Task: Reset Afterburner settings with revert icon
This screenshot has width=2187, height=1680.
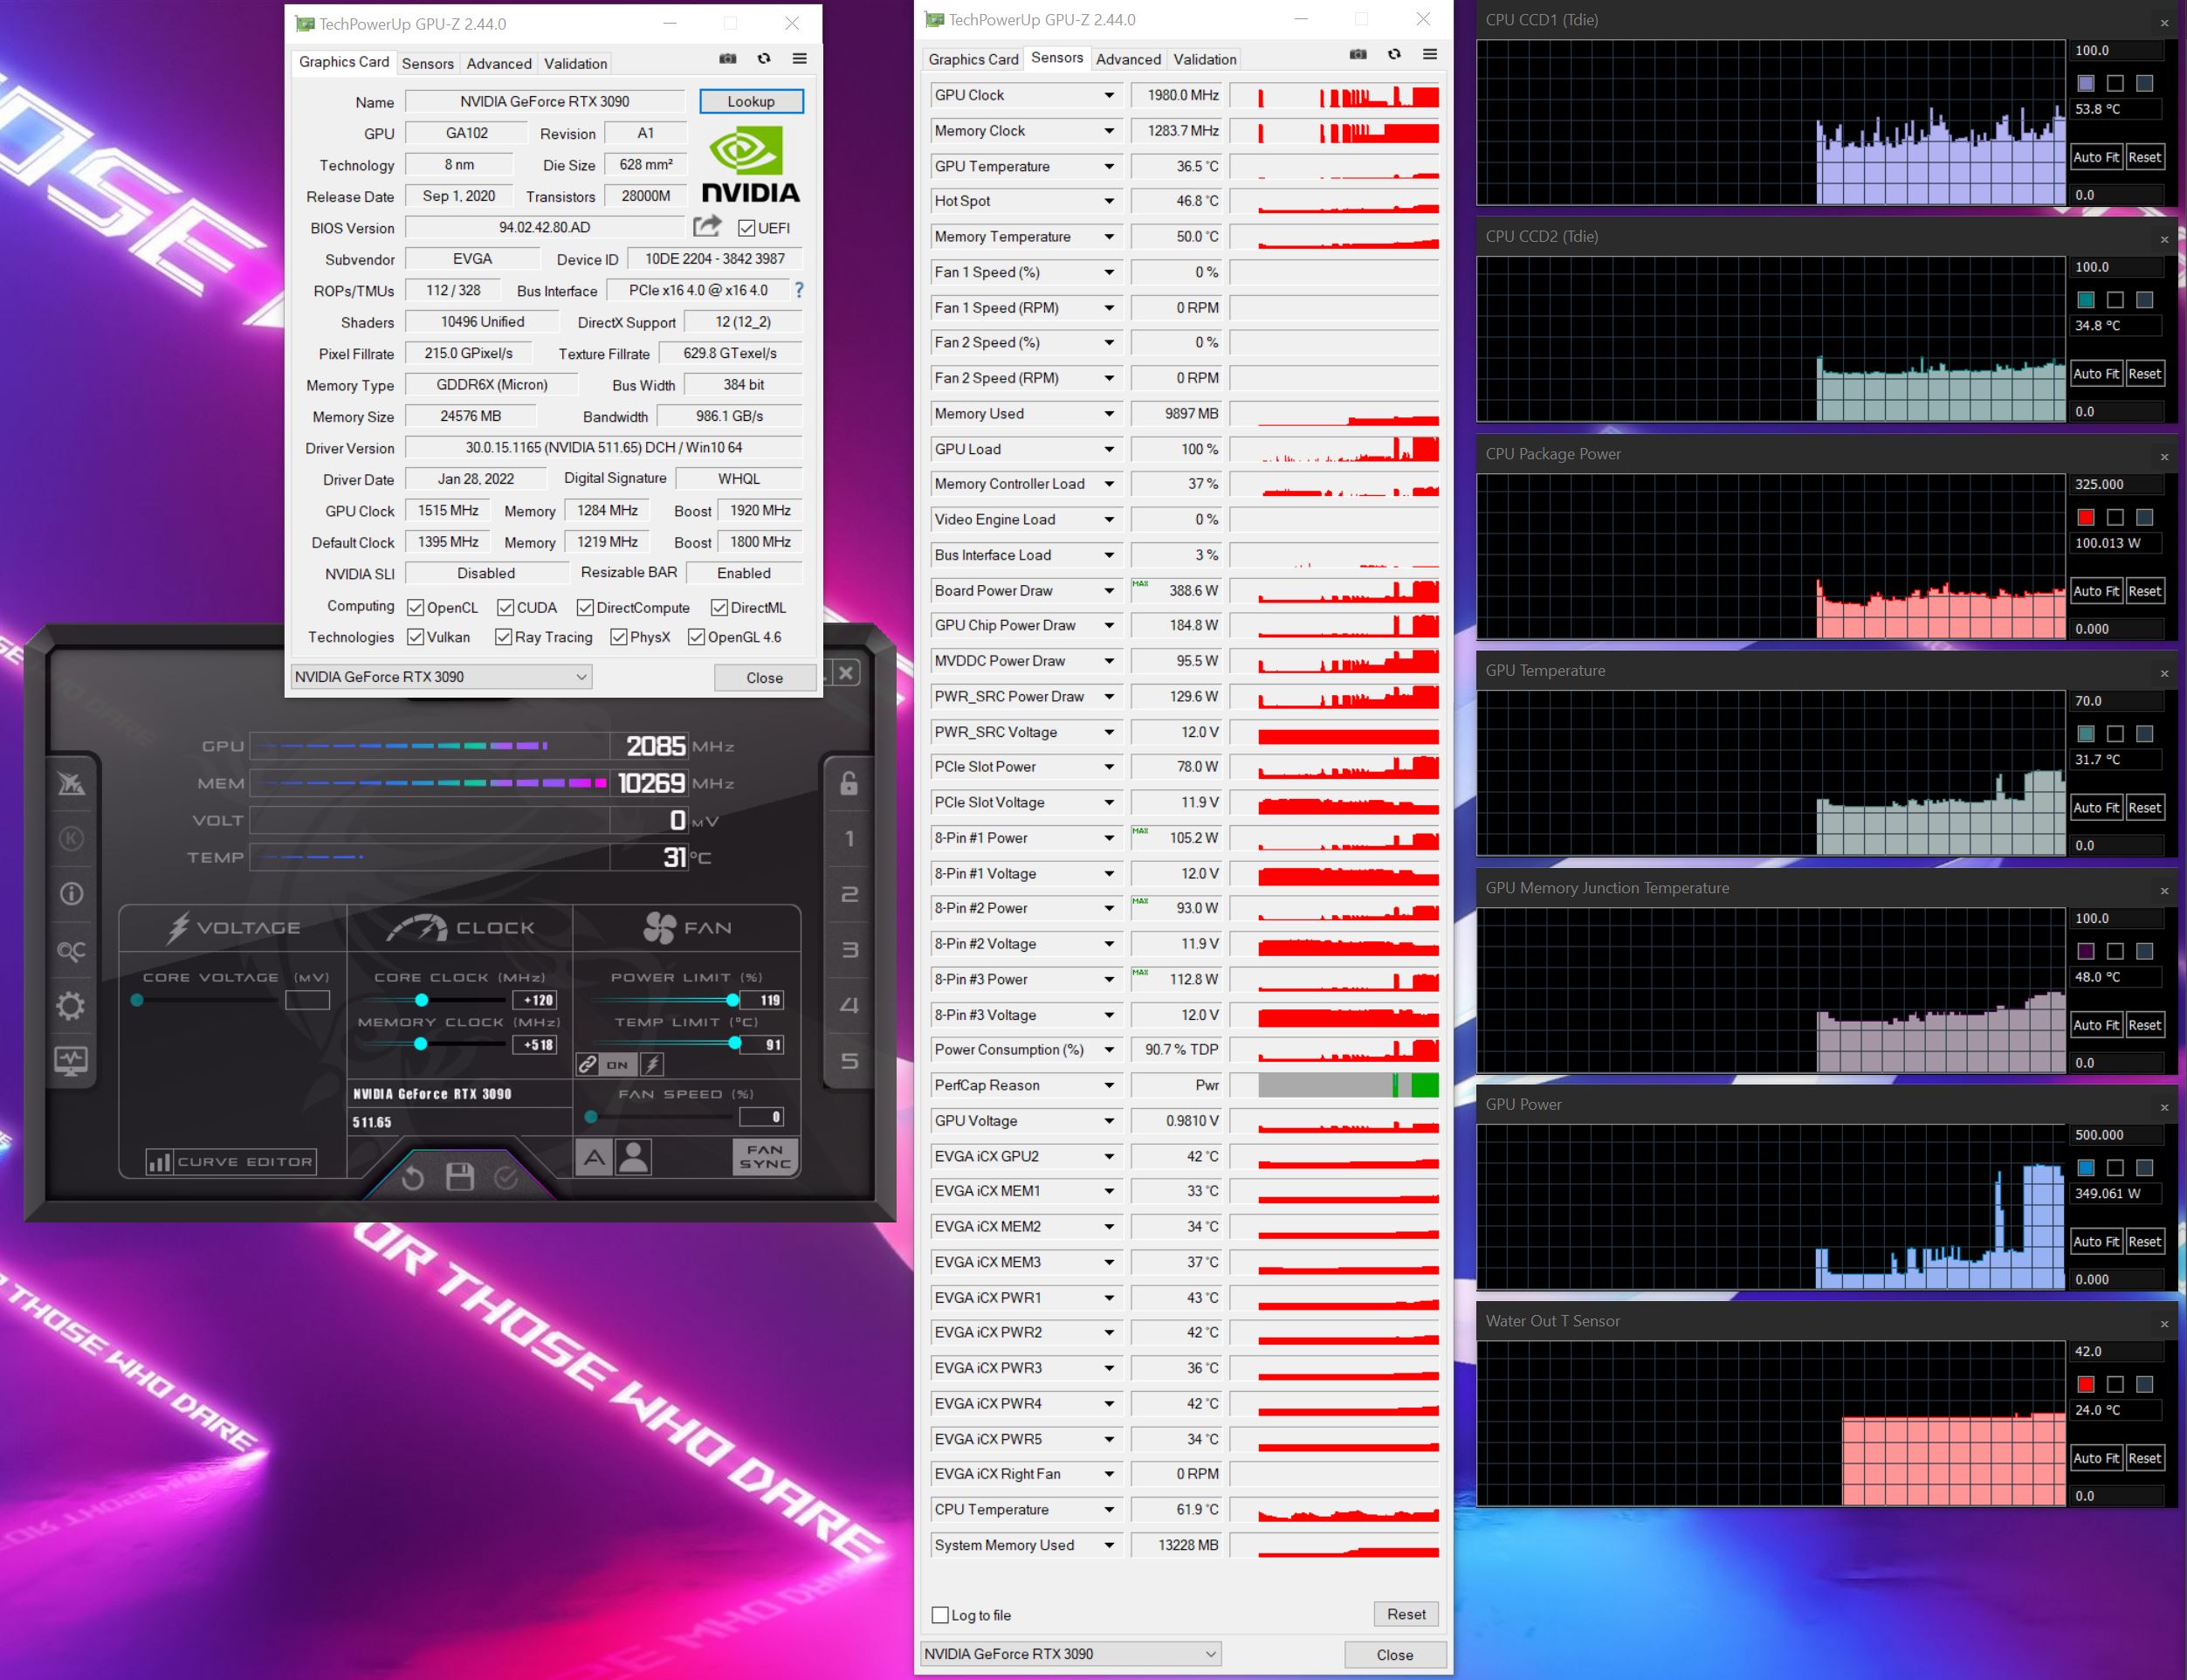Action: click(x=412, y=1177)
